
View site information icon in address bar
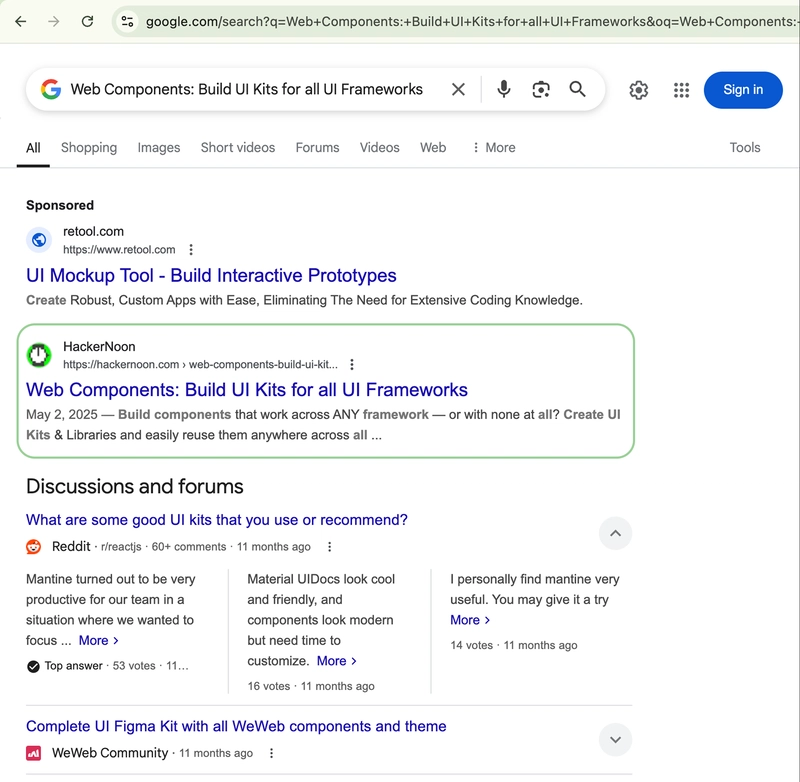point(127,21)
